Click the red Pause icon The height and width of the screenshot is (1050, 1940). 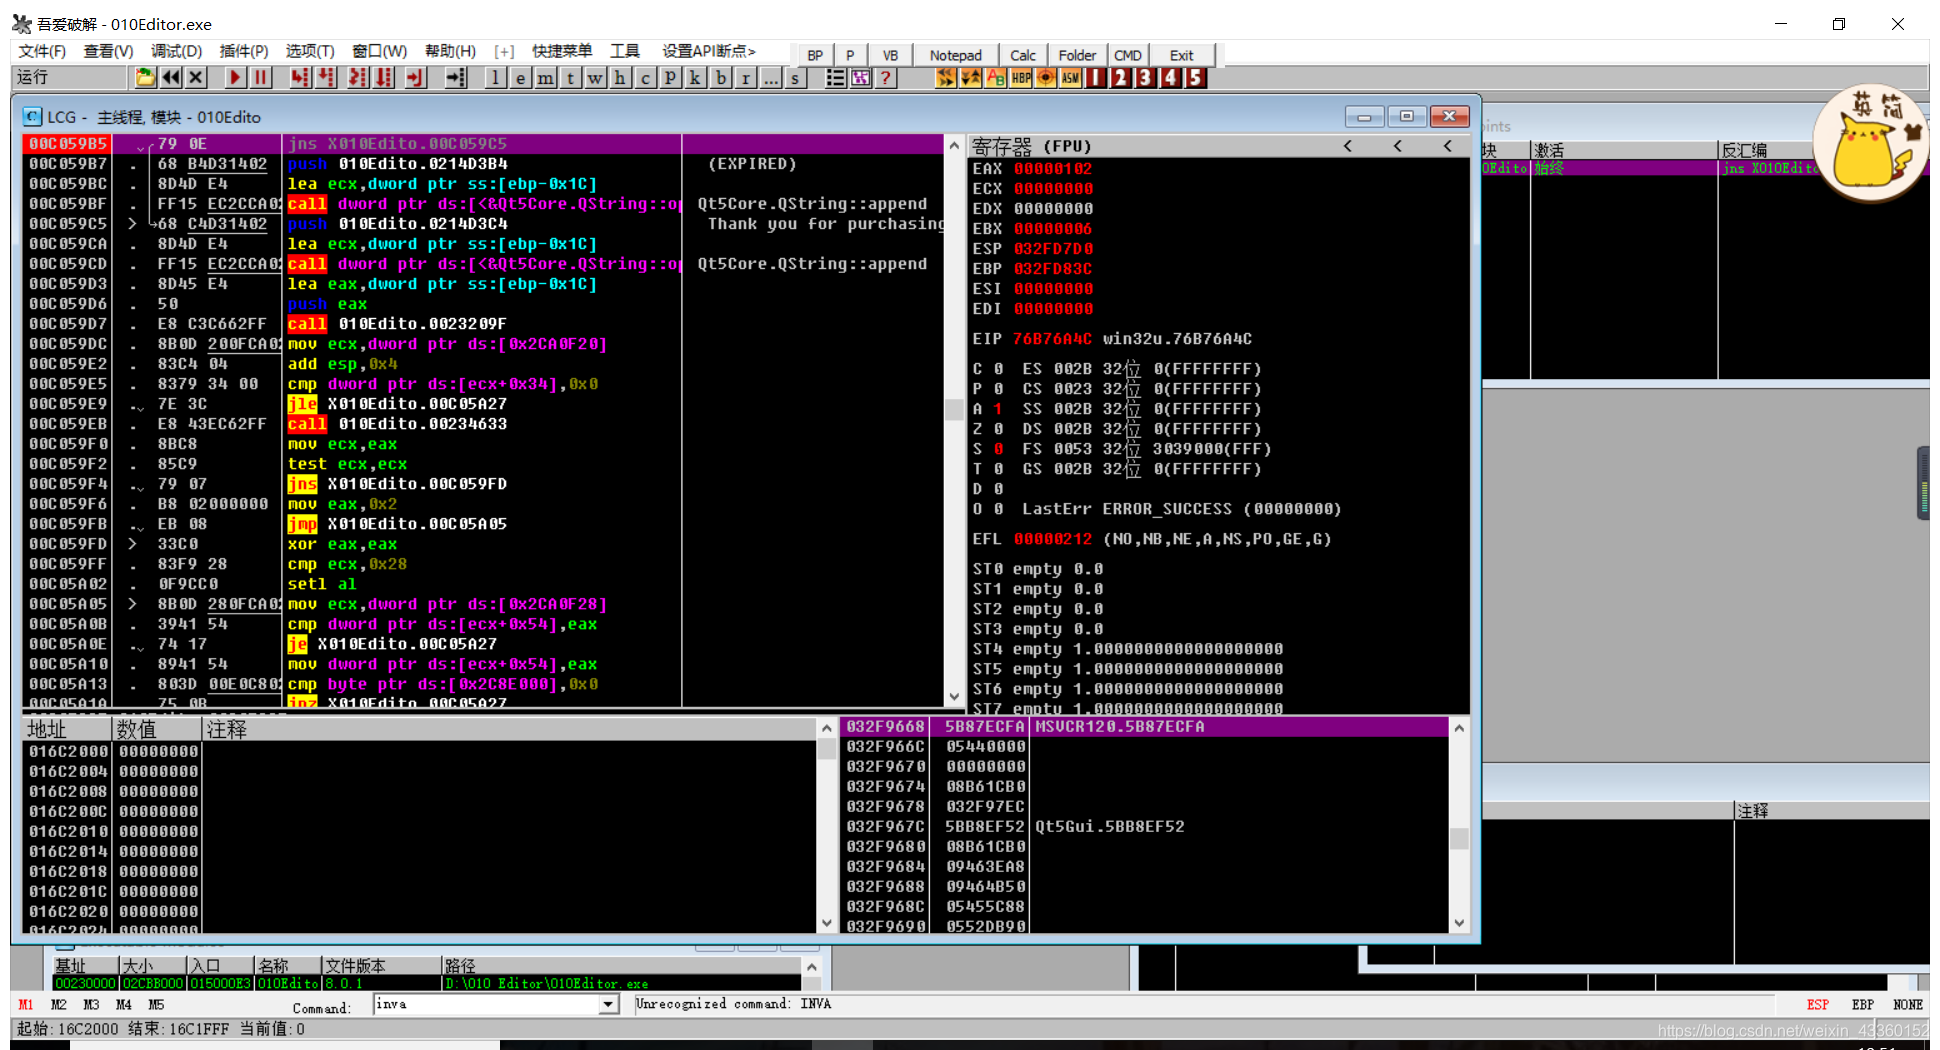tap(261, 78)
